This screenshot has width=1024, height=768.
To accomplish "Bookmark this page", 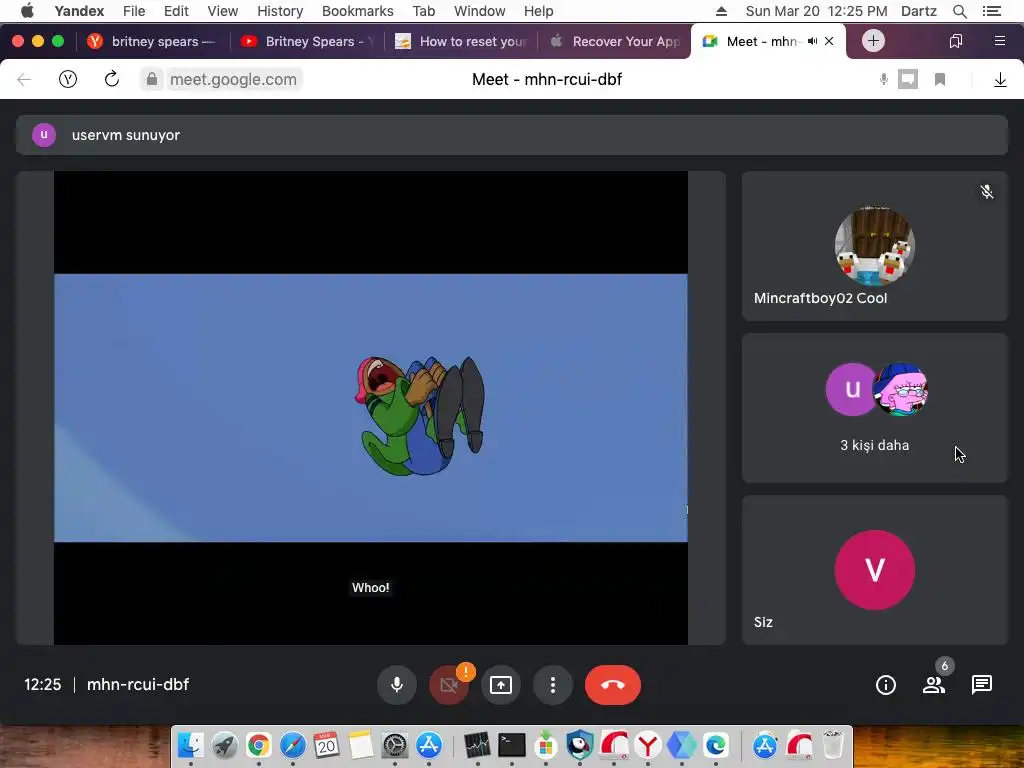I will pos(940,80).
